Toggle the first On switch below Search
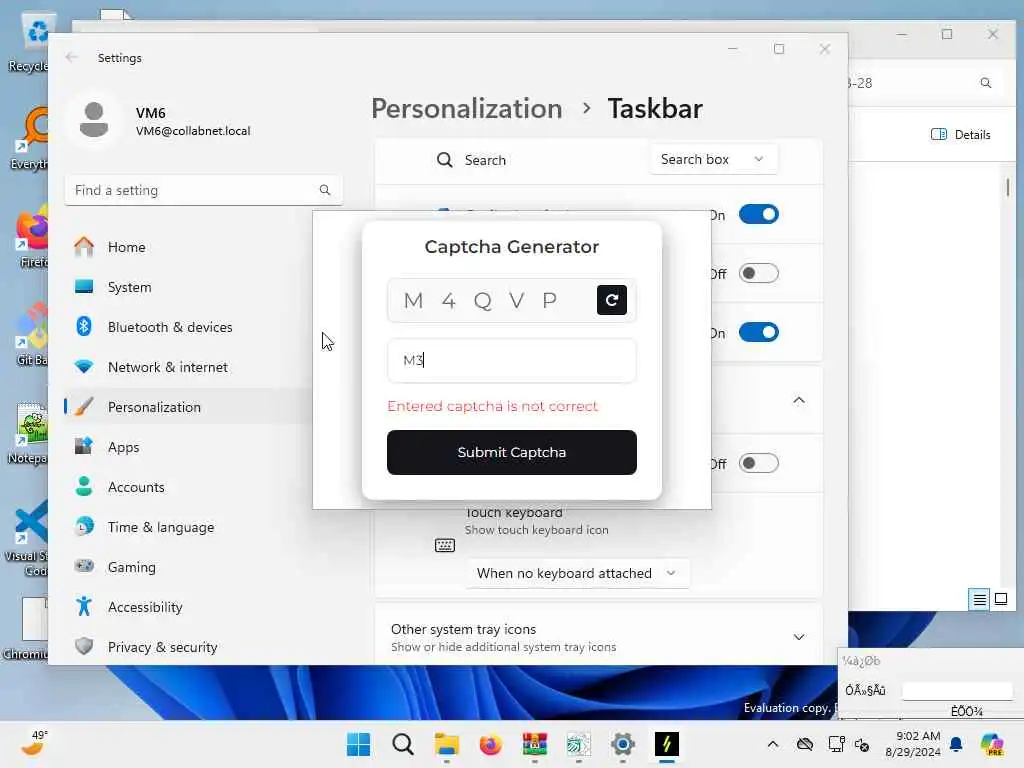The width and height of the screenshot is (1024, 768). point(758,214)
